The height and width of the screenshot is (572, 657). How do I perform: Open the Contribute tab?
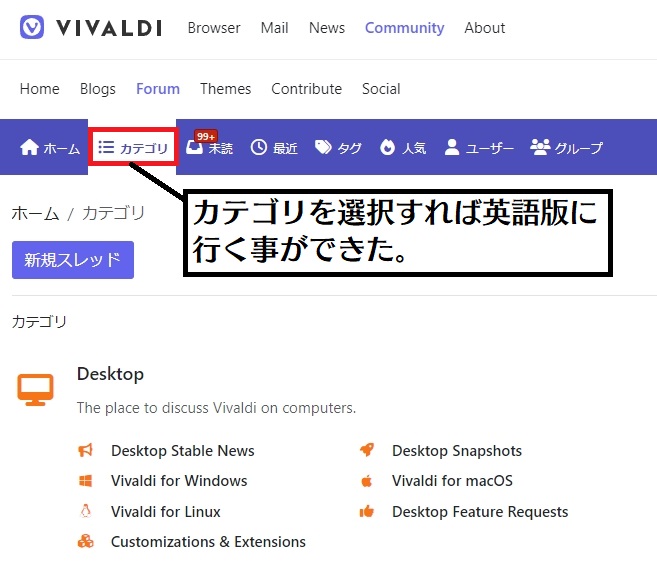click(x=306, y=89)
